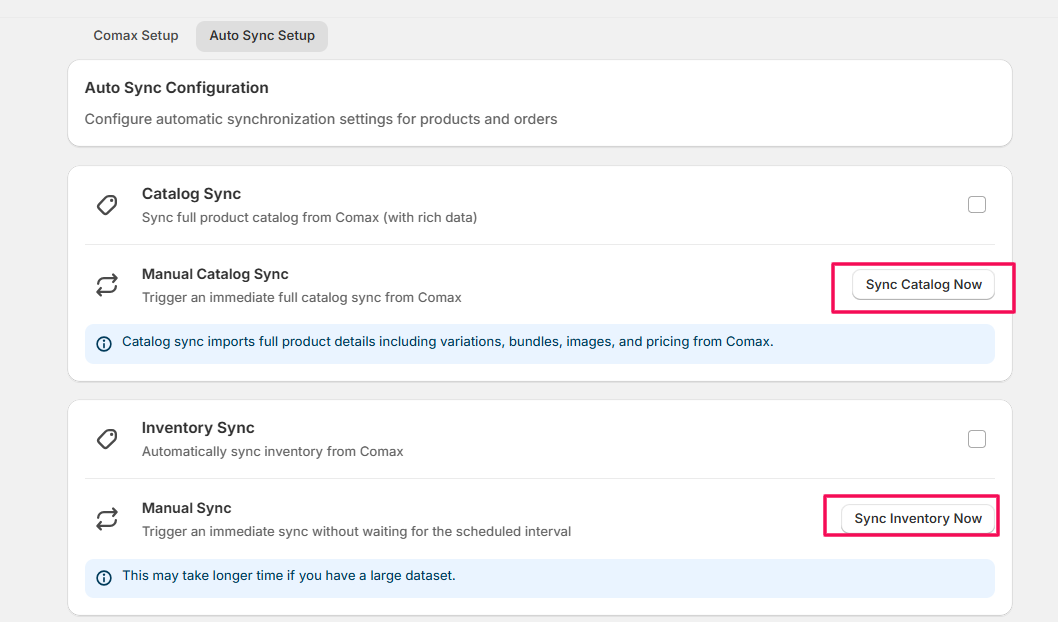Click the Catalog Sync title text
1058x622 pixels.
191,194
